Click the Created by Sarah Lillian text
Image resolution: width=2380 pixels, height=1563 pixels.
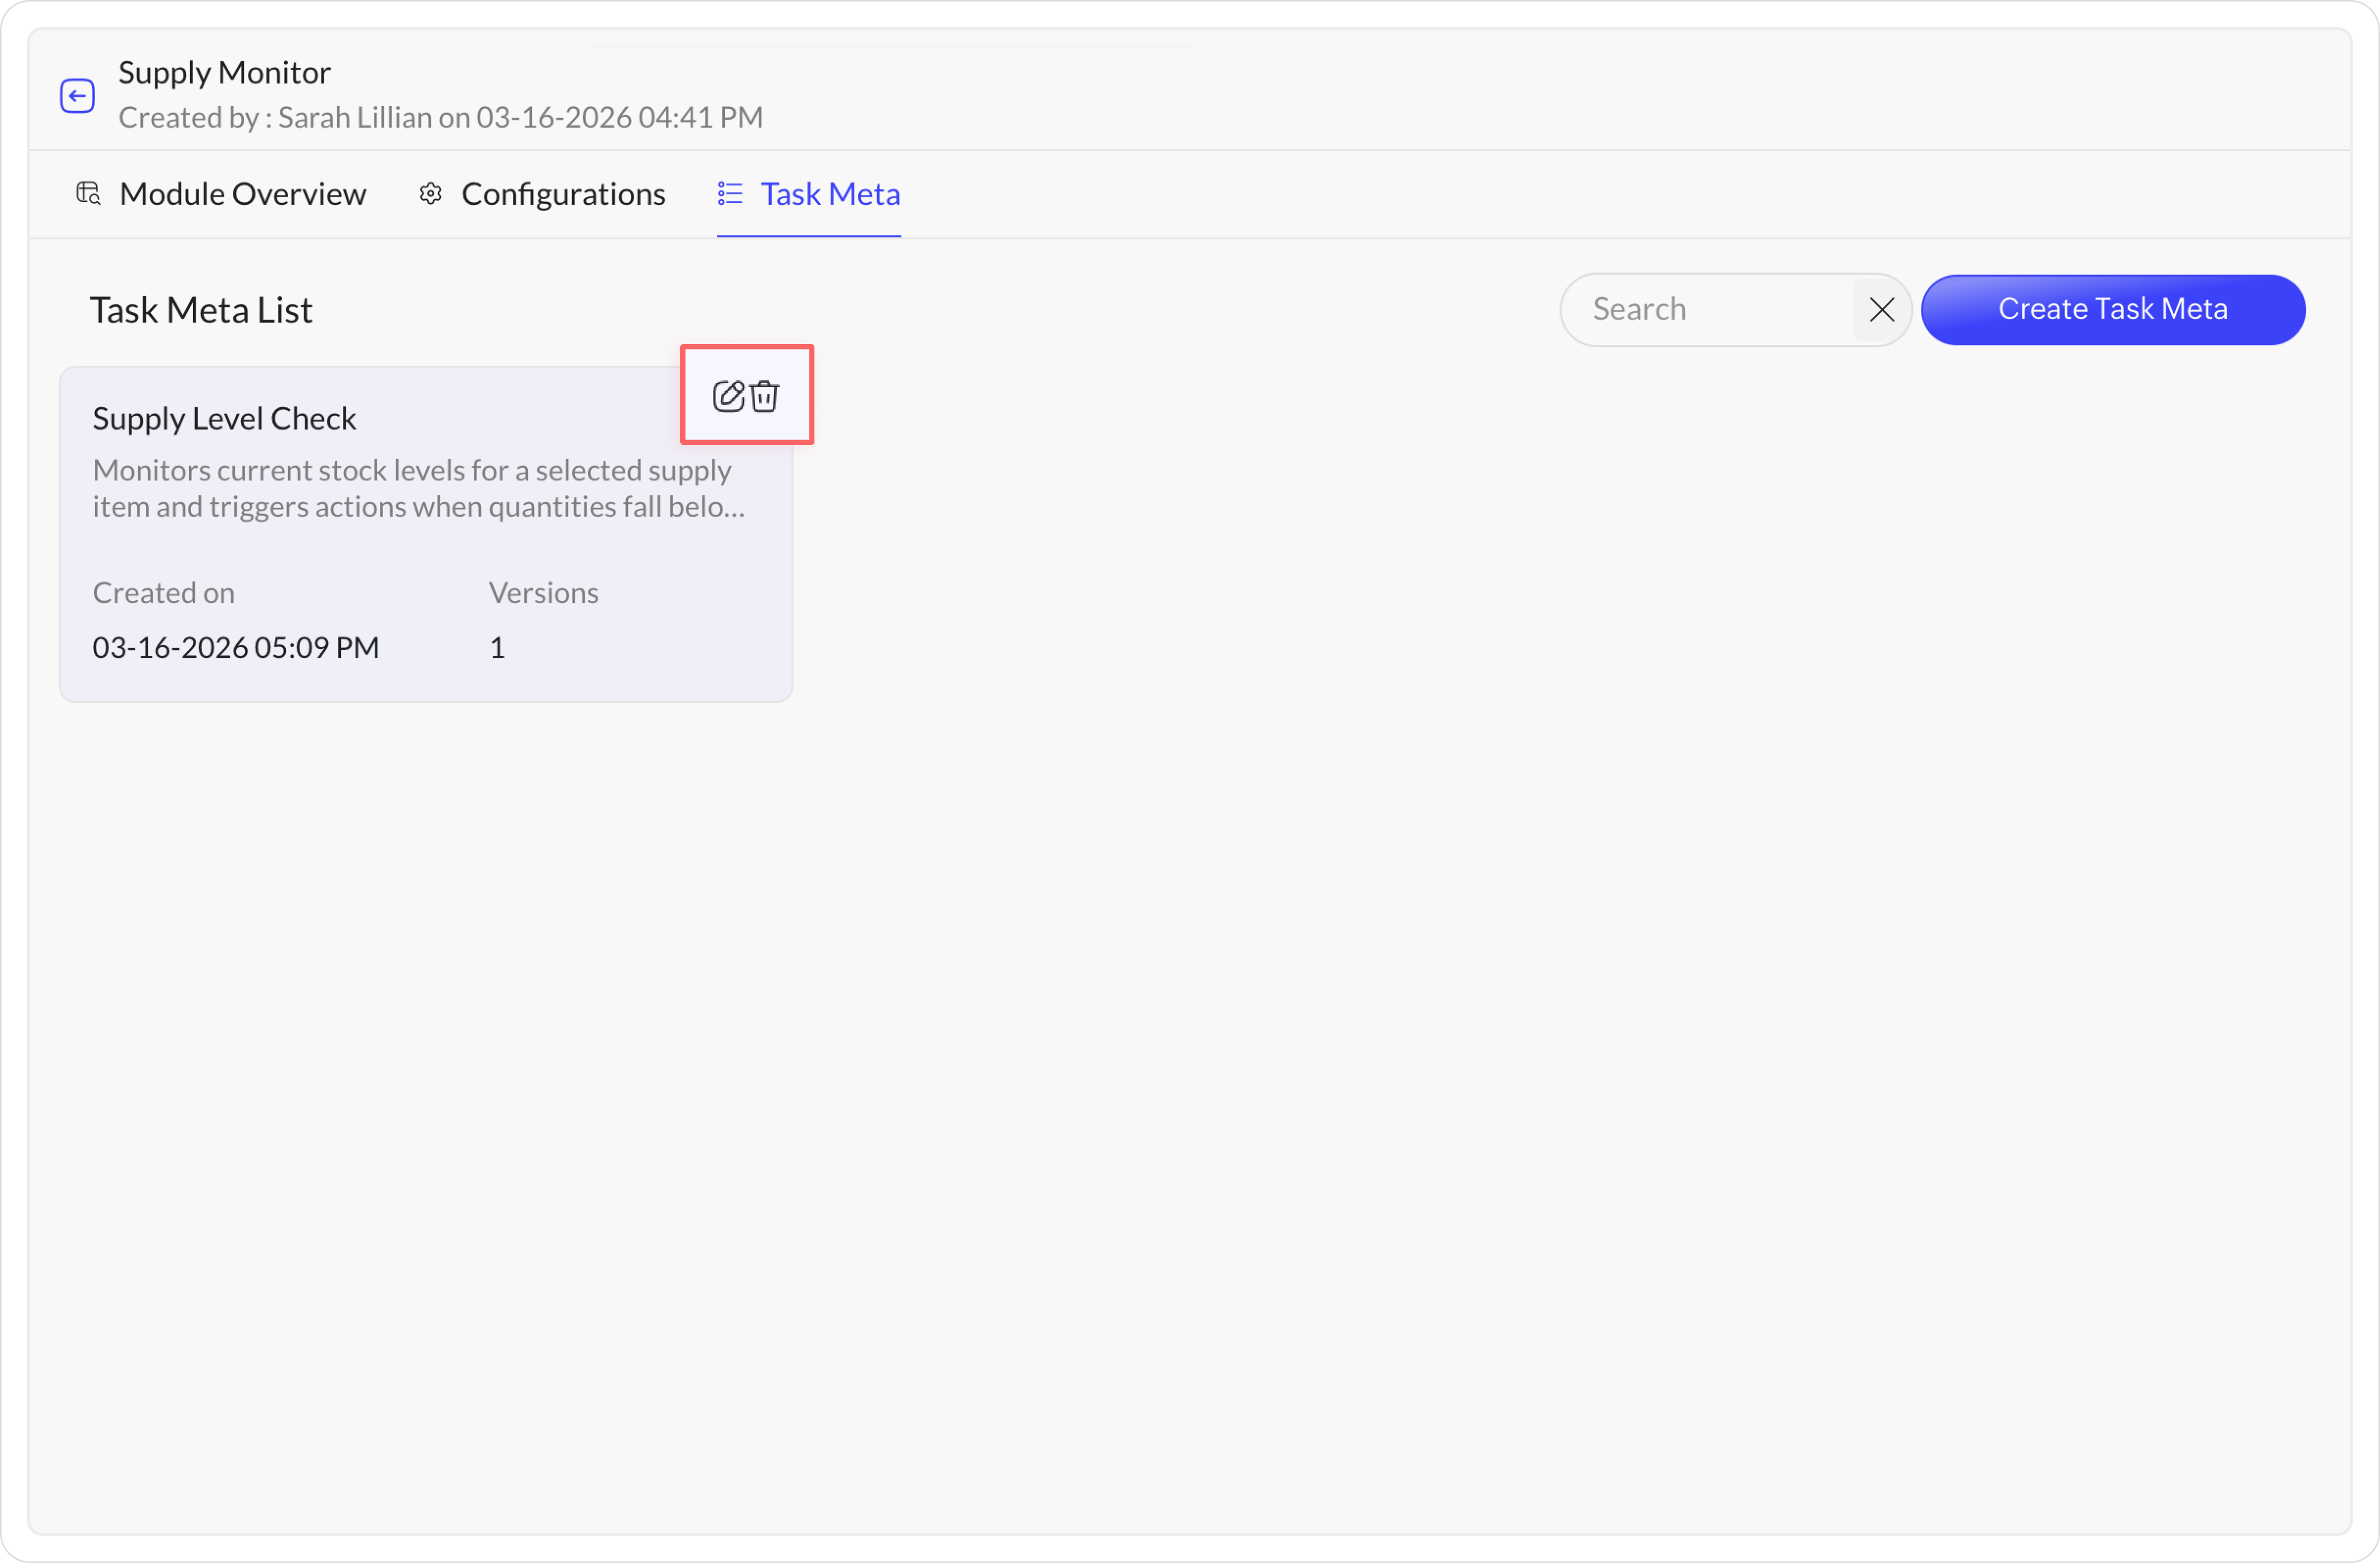pos(440,117)
